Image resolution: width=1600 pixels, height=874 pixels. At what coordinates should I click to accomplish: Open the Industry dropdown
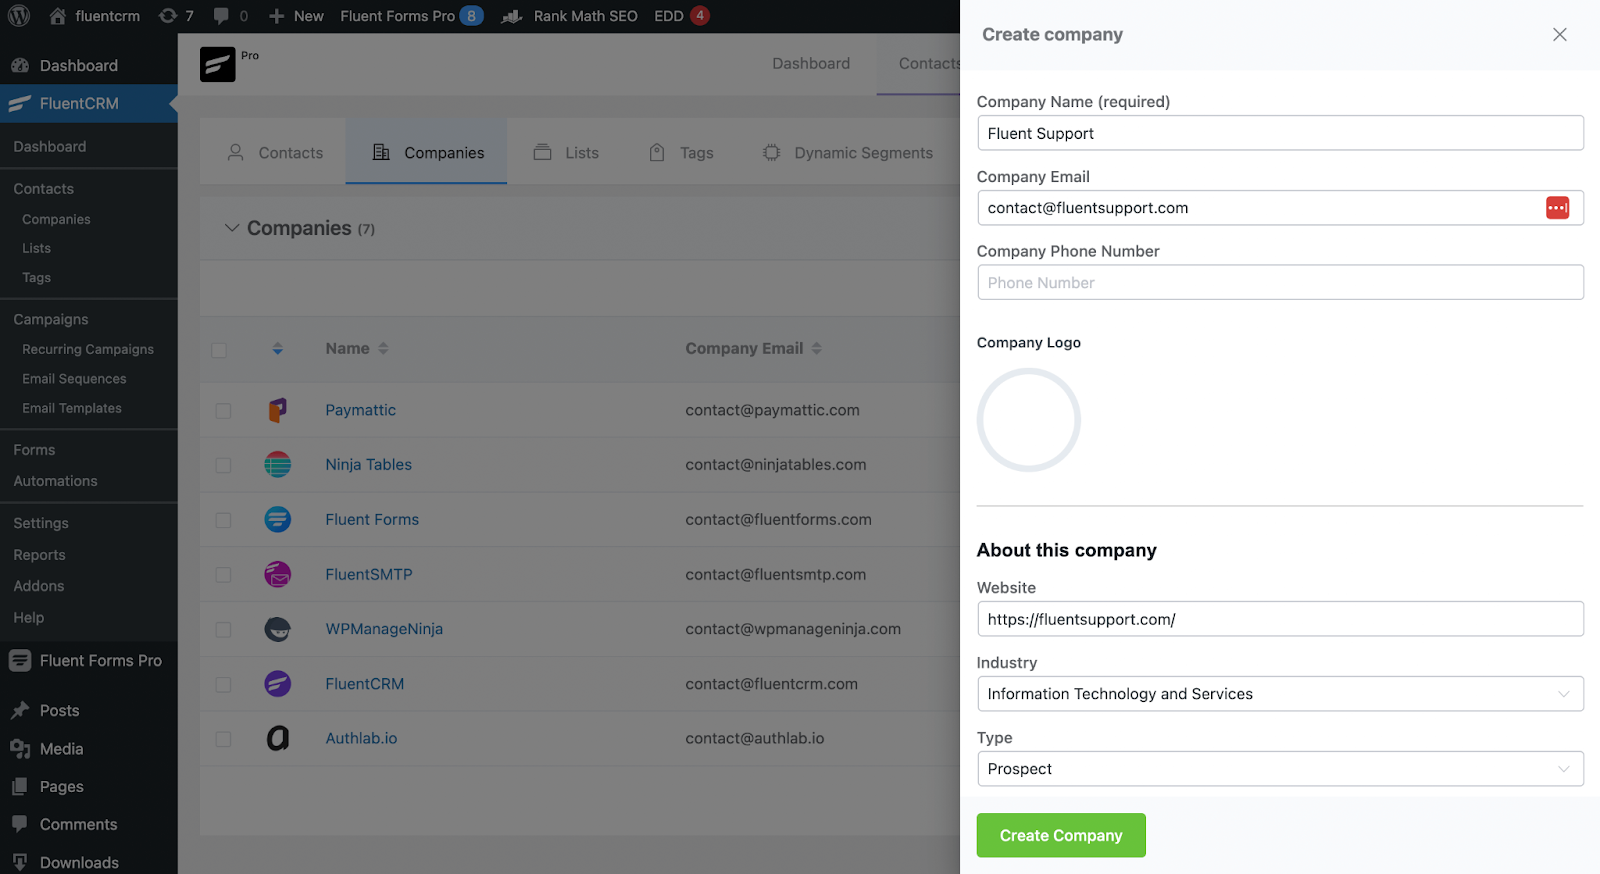pos(1280,694)
